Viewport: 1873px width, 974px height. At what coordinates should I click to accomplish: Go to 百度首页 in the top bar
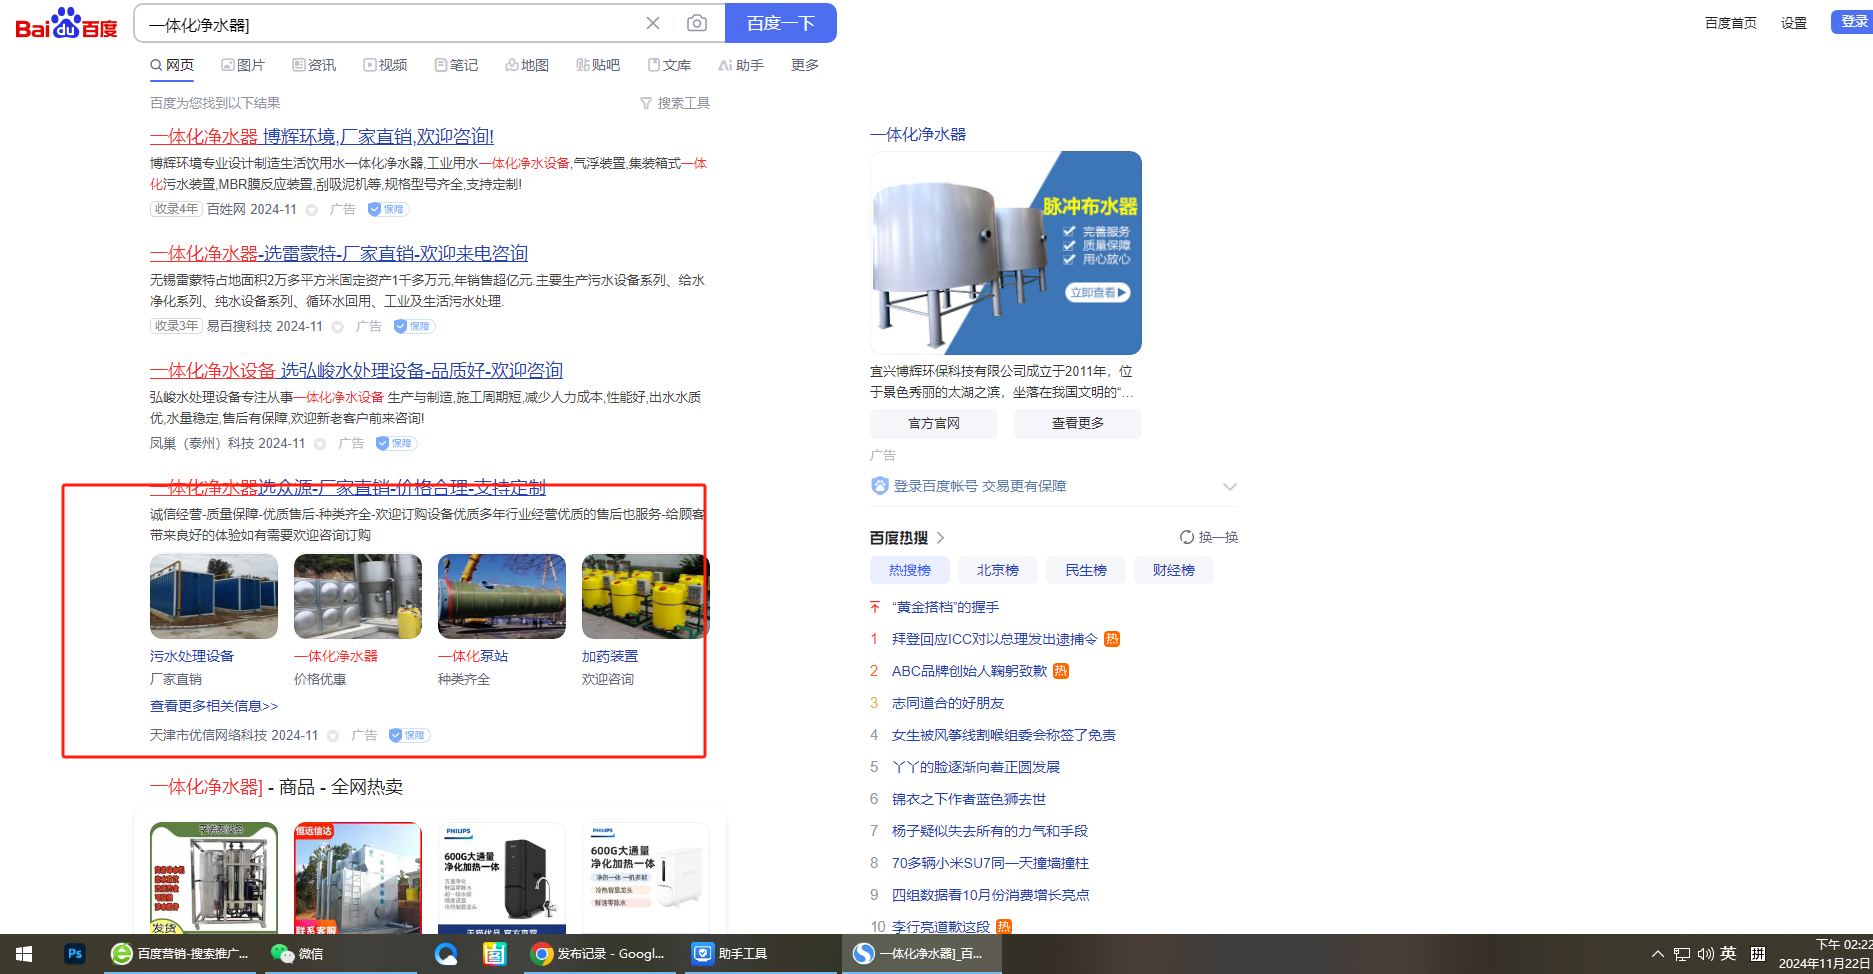pos(1731,23)
